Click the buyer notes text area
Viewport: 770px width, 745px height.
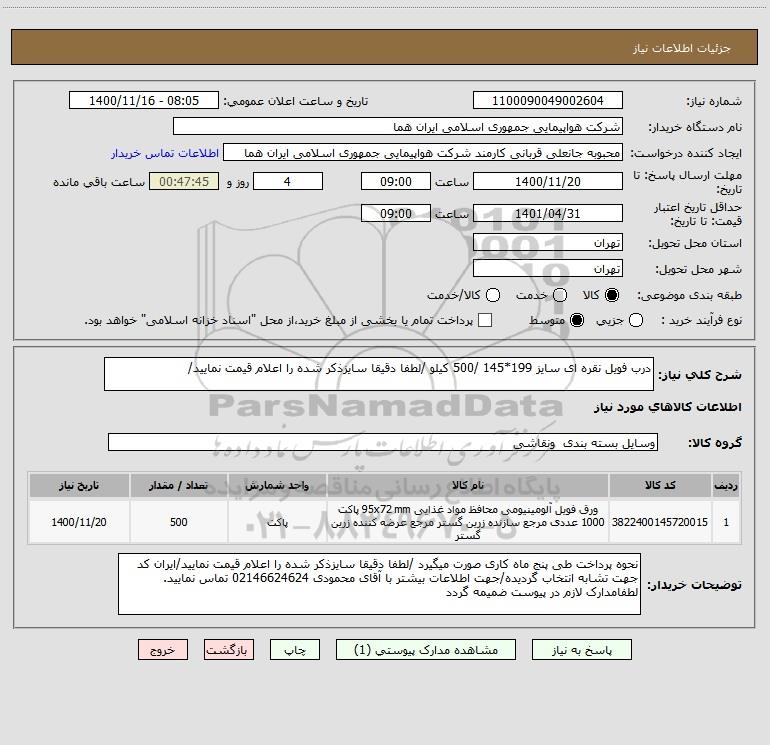pyautogui.click(x=379, y=584)
